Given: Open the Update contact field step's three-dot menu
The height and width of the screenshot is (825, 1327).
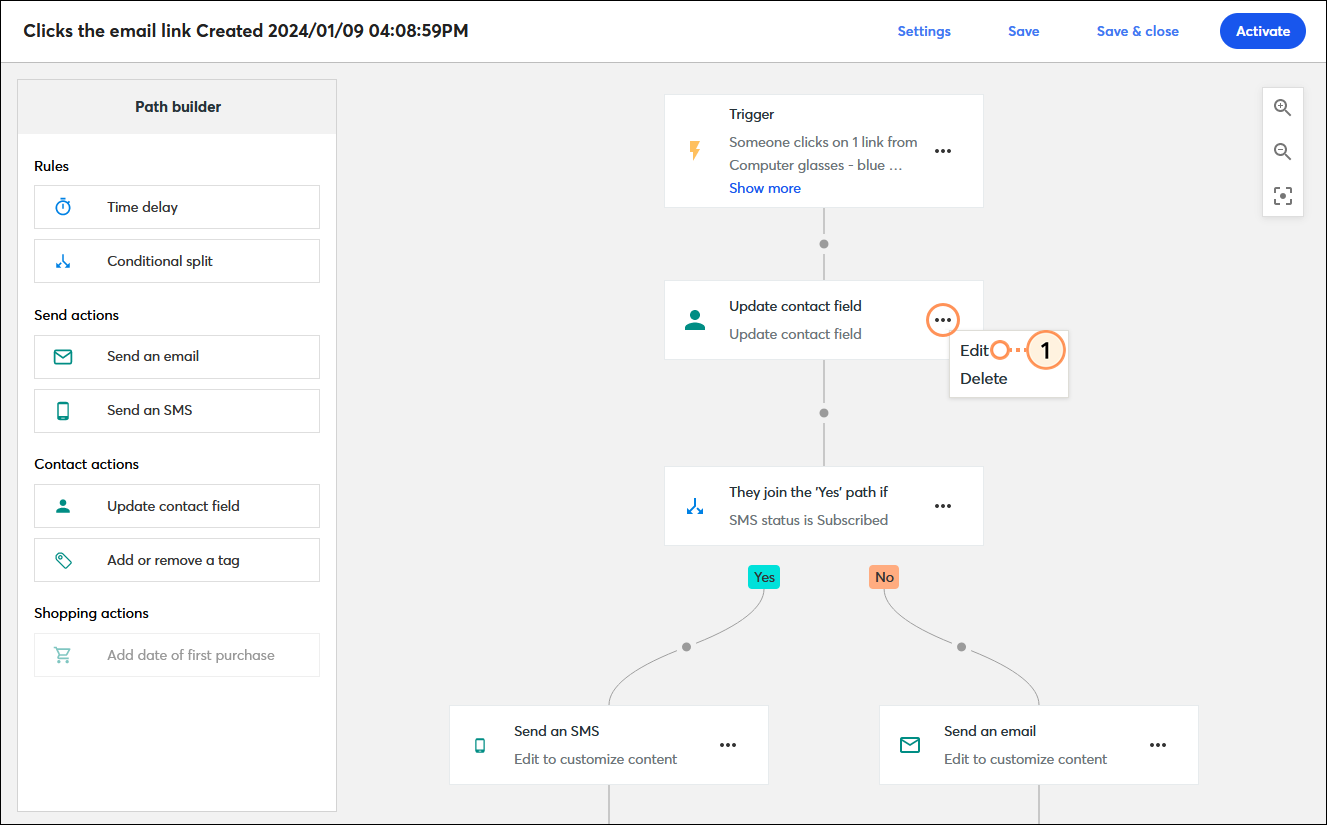Looking at the screenshot, I should click(943, 320).
